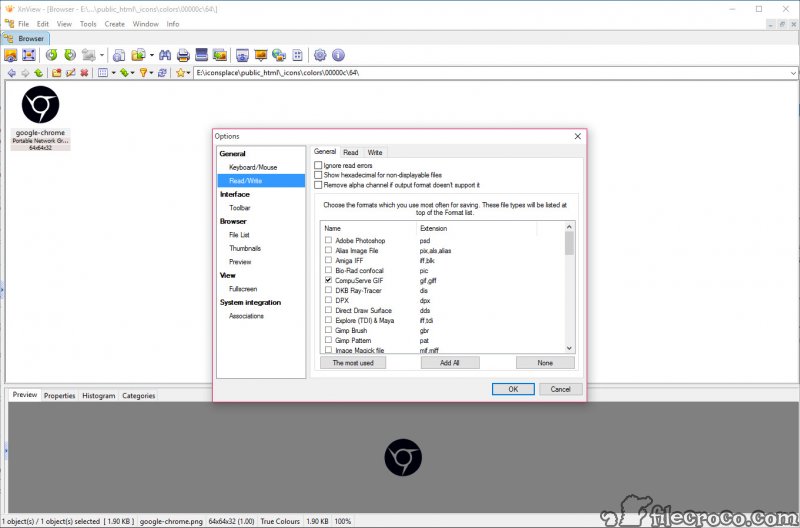The height and width of the screenshot is (528, 800).
Task: Click the Rename icon
Action: [70, 73]
